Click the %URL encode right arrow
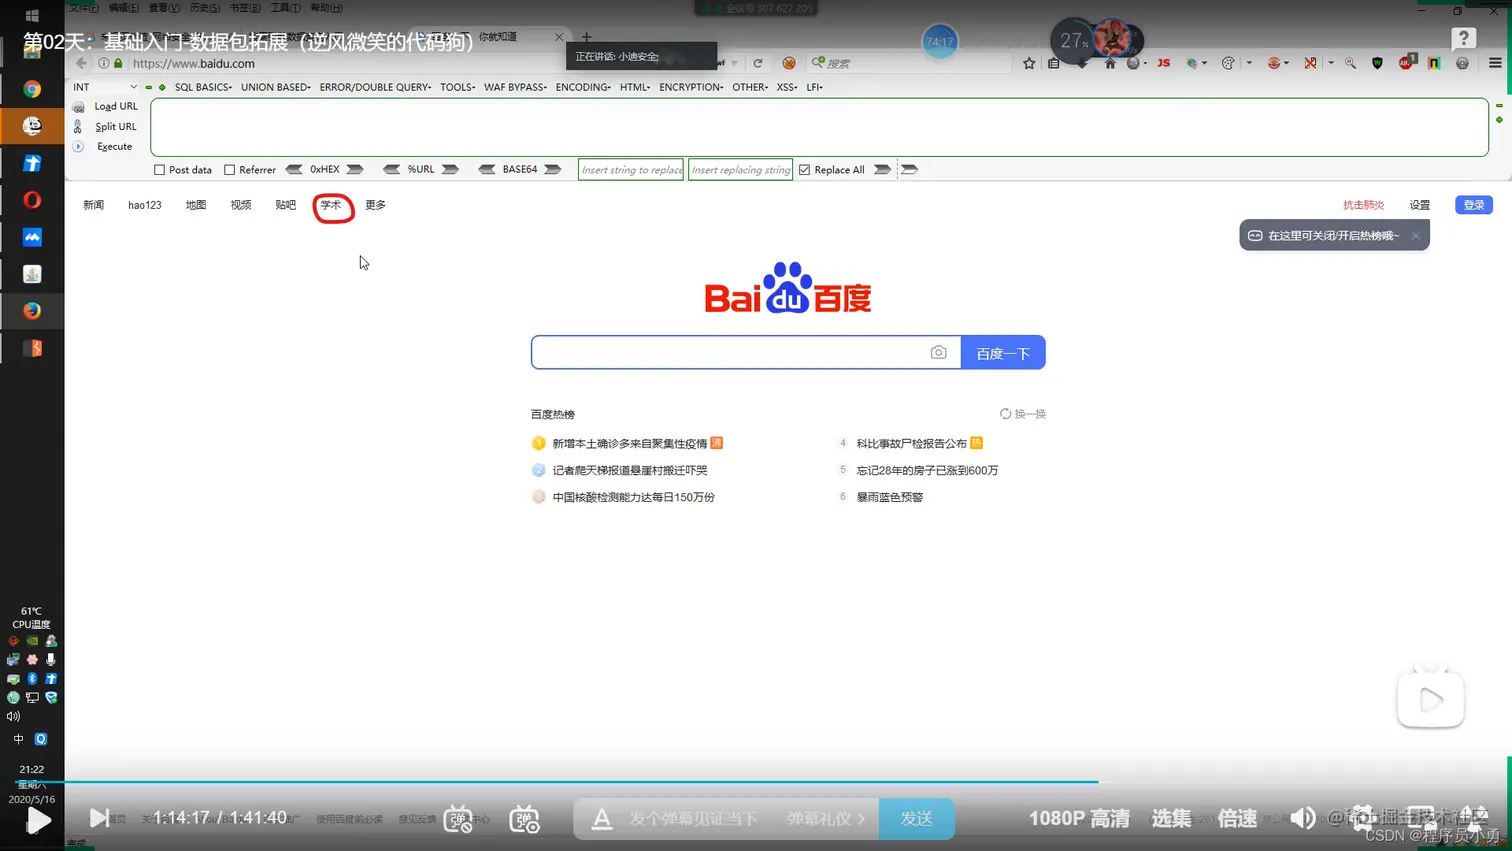 450,170
